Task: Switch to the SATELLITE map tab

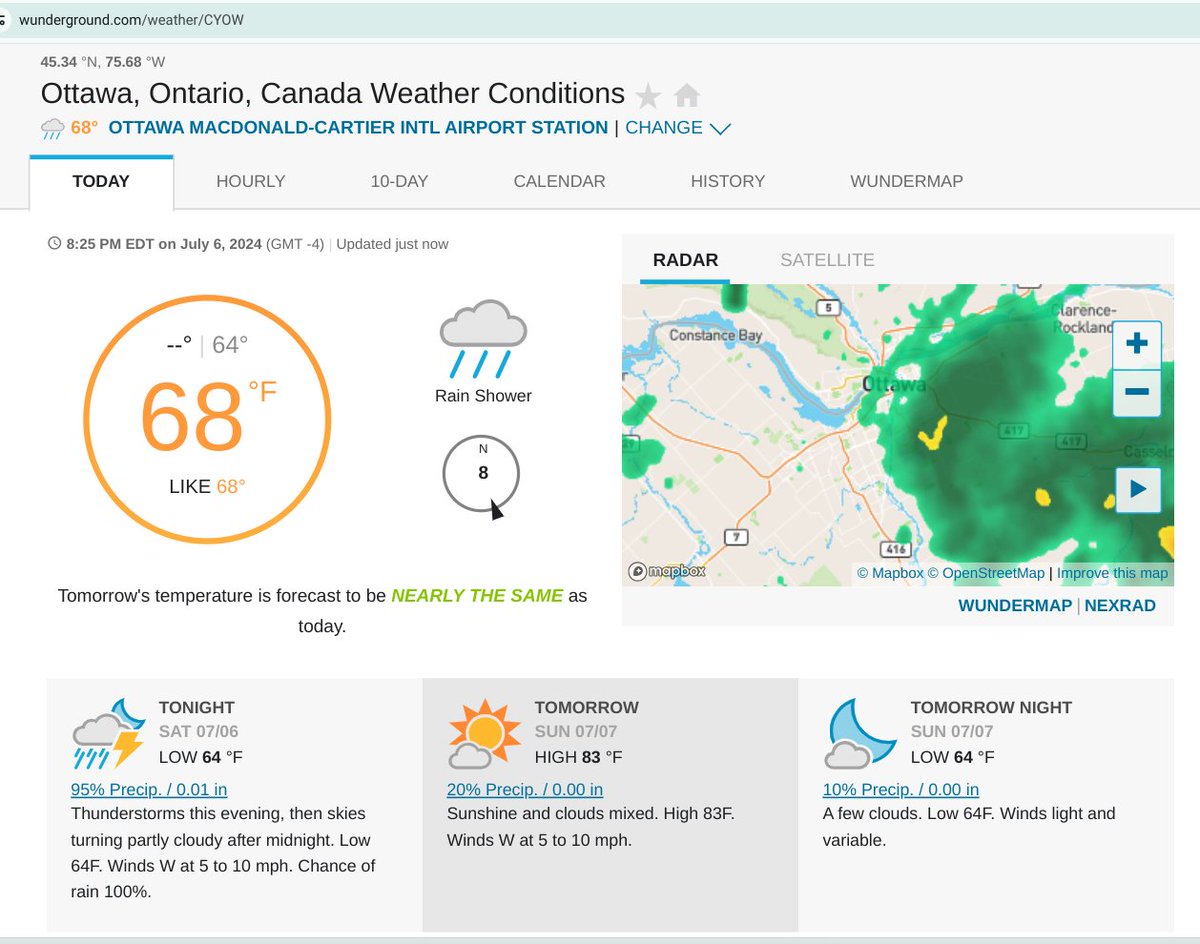Action: click(x=827, y=260)
